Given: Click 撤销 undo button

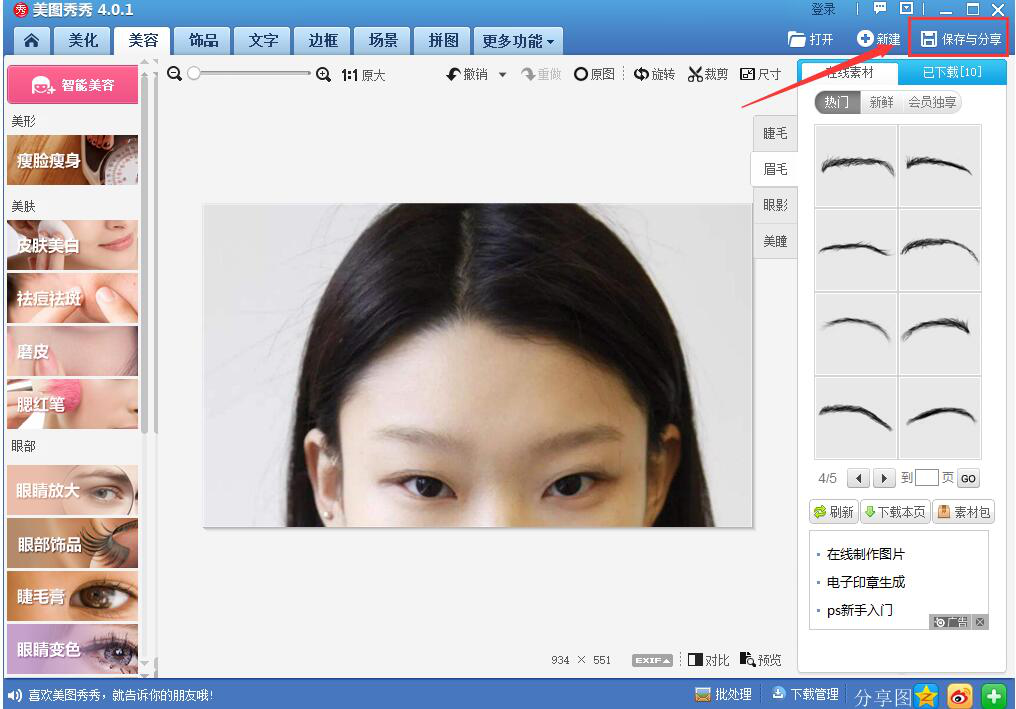Looking at the screenshot, I should (467, 74).
